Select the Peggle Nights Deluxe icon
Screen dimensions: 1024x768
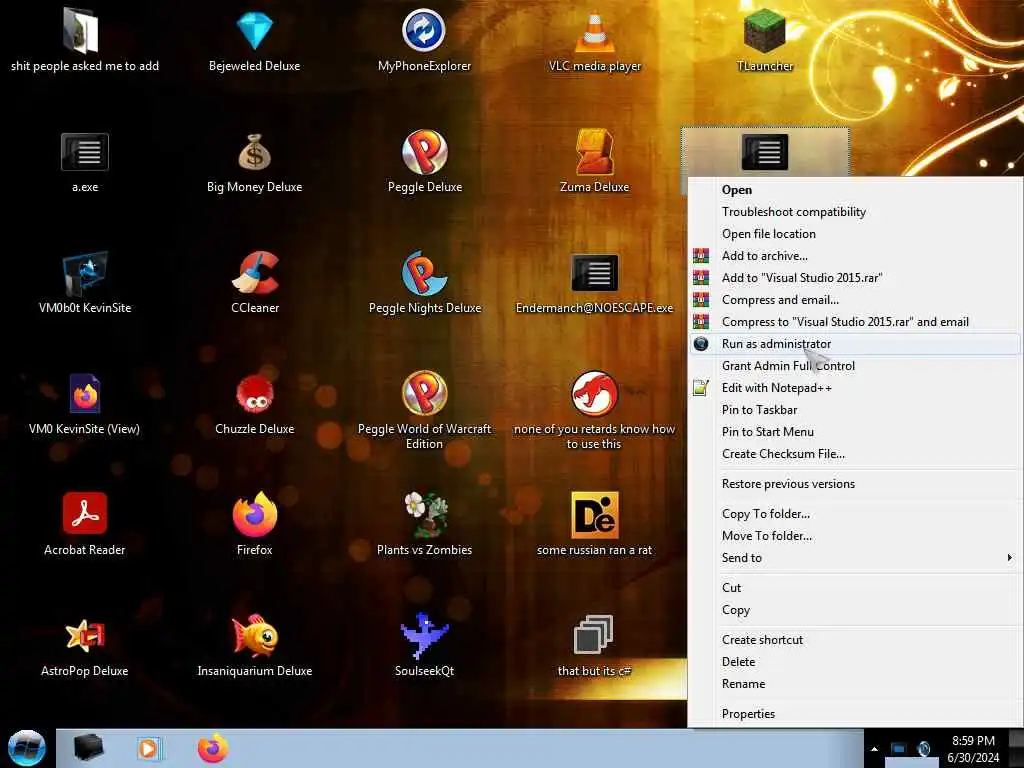[424, 273]
